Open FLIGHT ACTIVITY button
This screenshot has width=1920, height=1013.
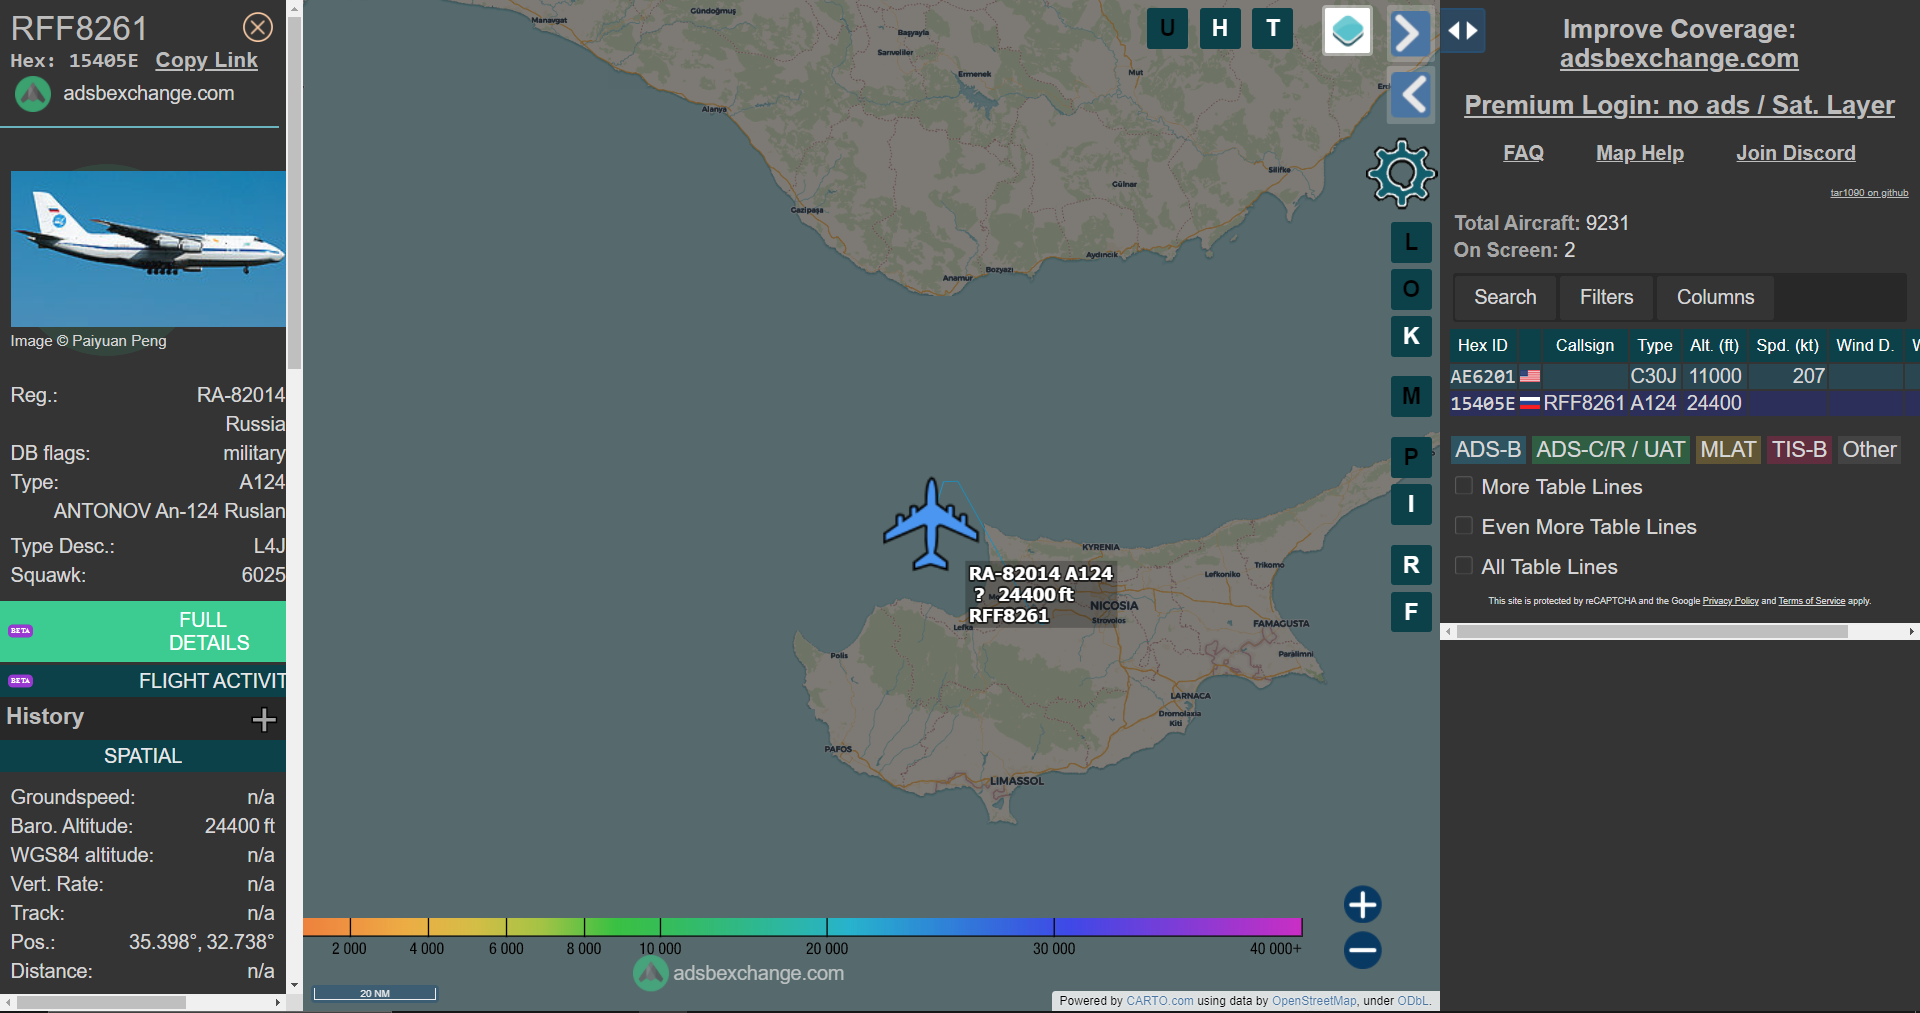coord(143,681)
